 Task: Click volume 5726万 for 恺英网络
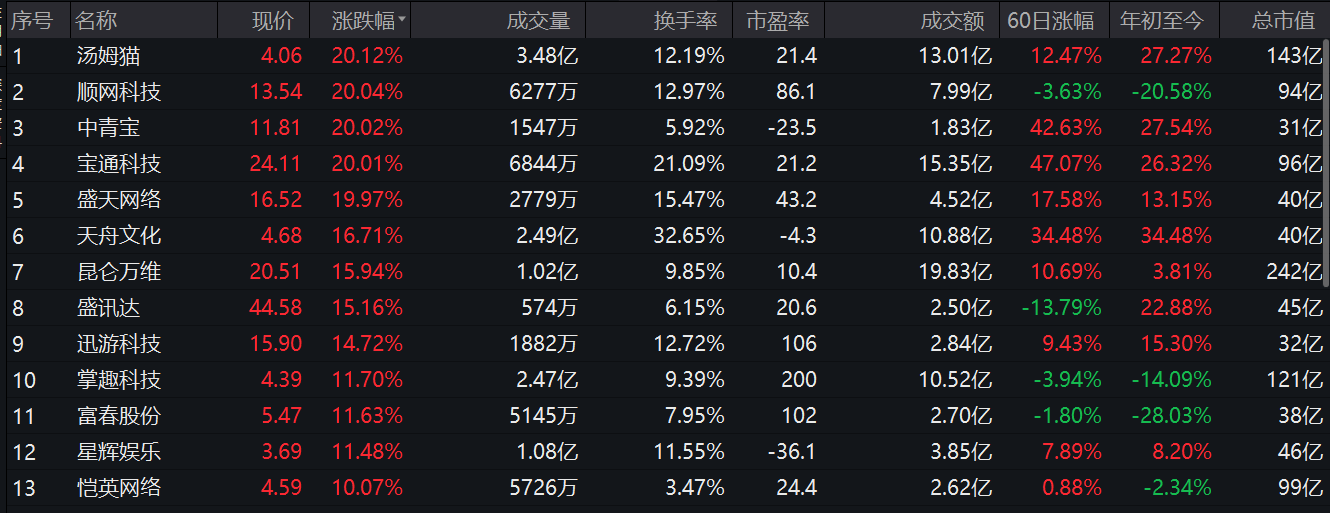tap(543, 488)
